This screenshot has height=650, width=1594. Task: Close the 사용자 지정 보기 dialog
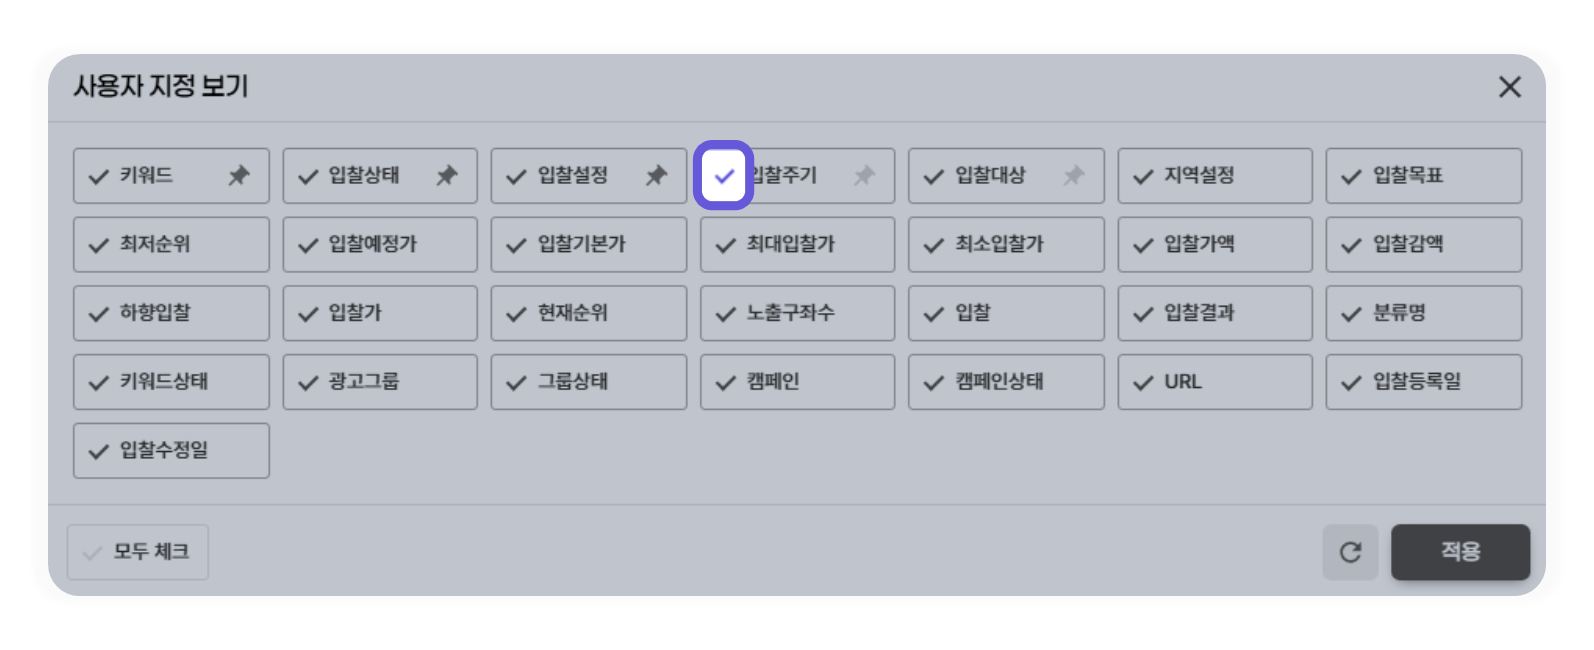(x=1510, y=87)
